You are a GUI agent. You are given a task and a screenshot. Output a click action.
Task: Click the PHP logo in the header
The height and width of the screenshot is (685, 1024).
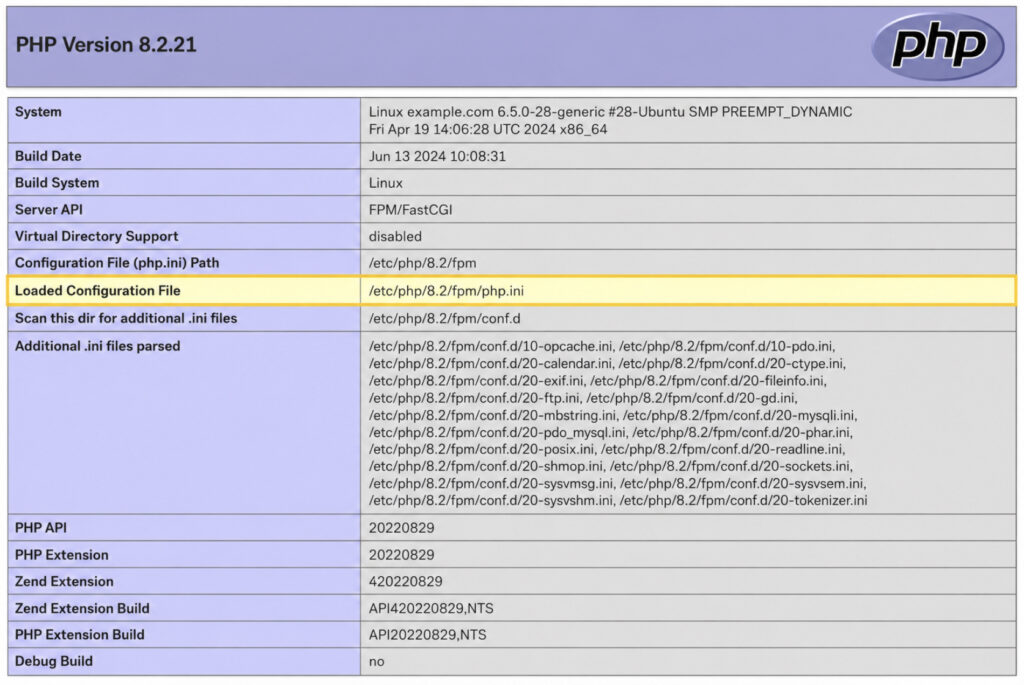click(x=938, y=46)
